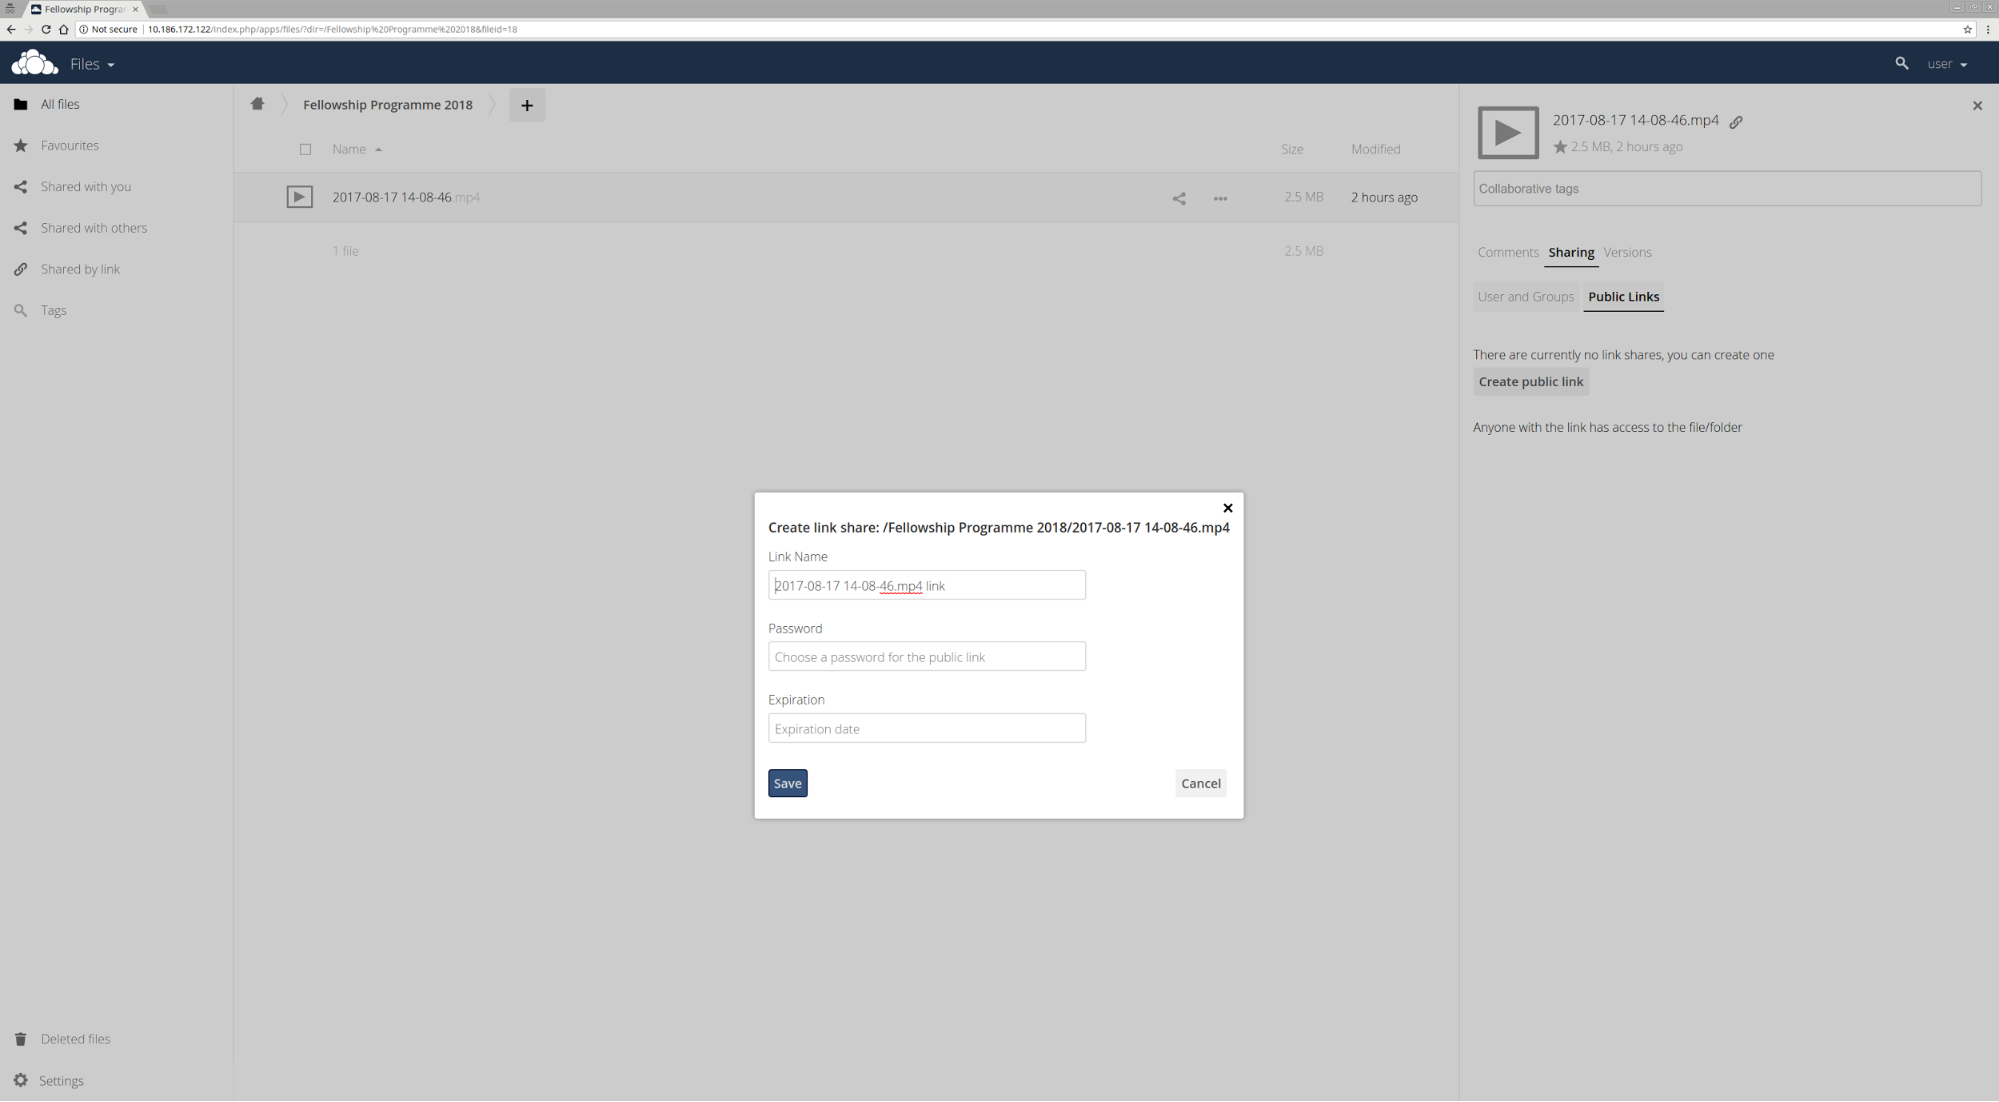The height and width of the screenshot is (1102, 1999).
Task: Open the user account dropdown
Action: tap(1946, 63)
